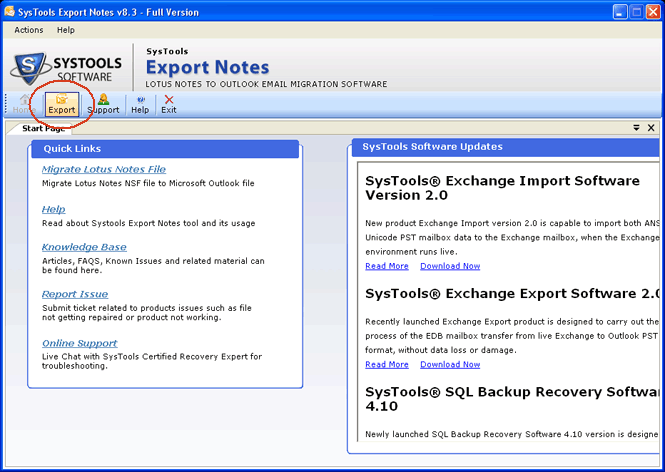Open the Knowledge Base link
665x472 pixels.
click(84, 247)
